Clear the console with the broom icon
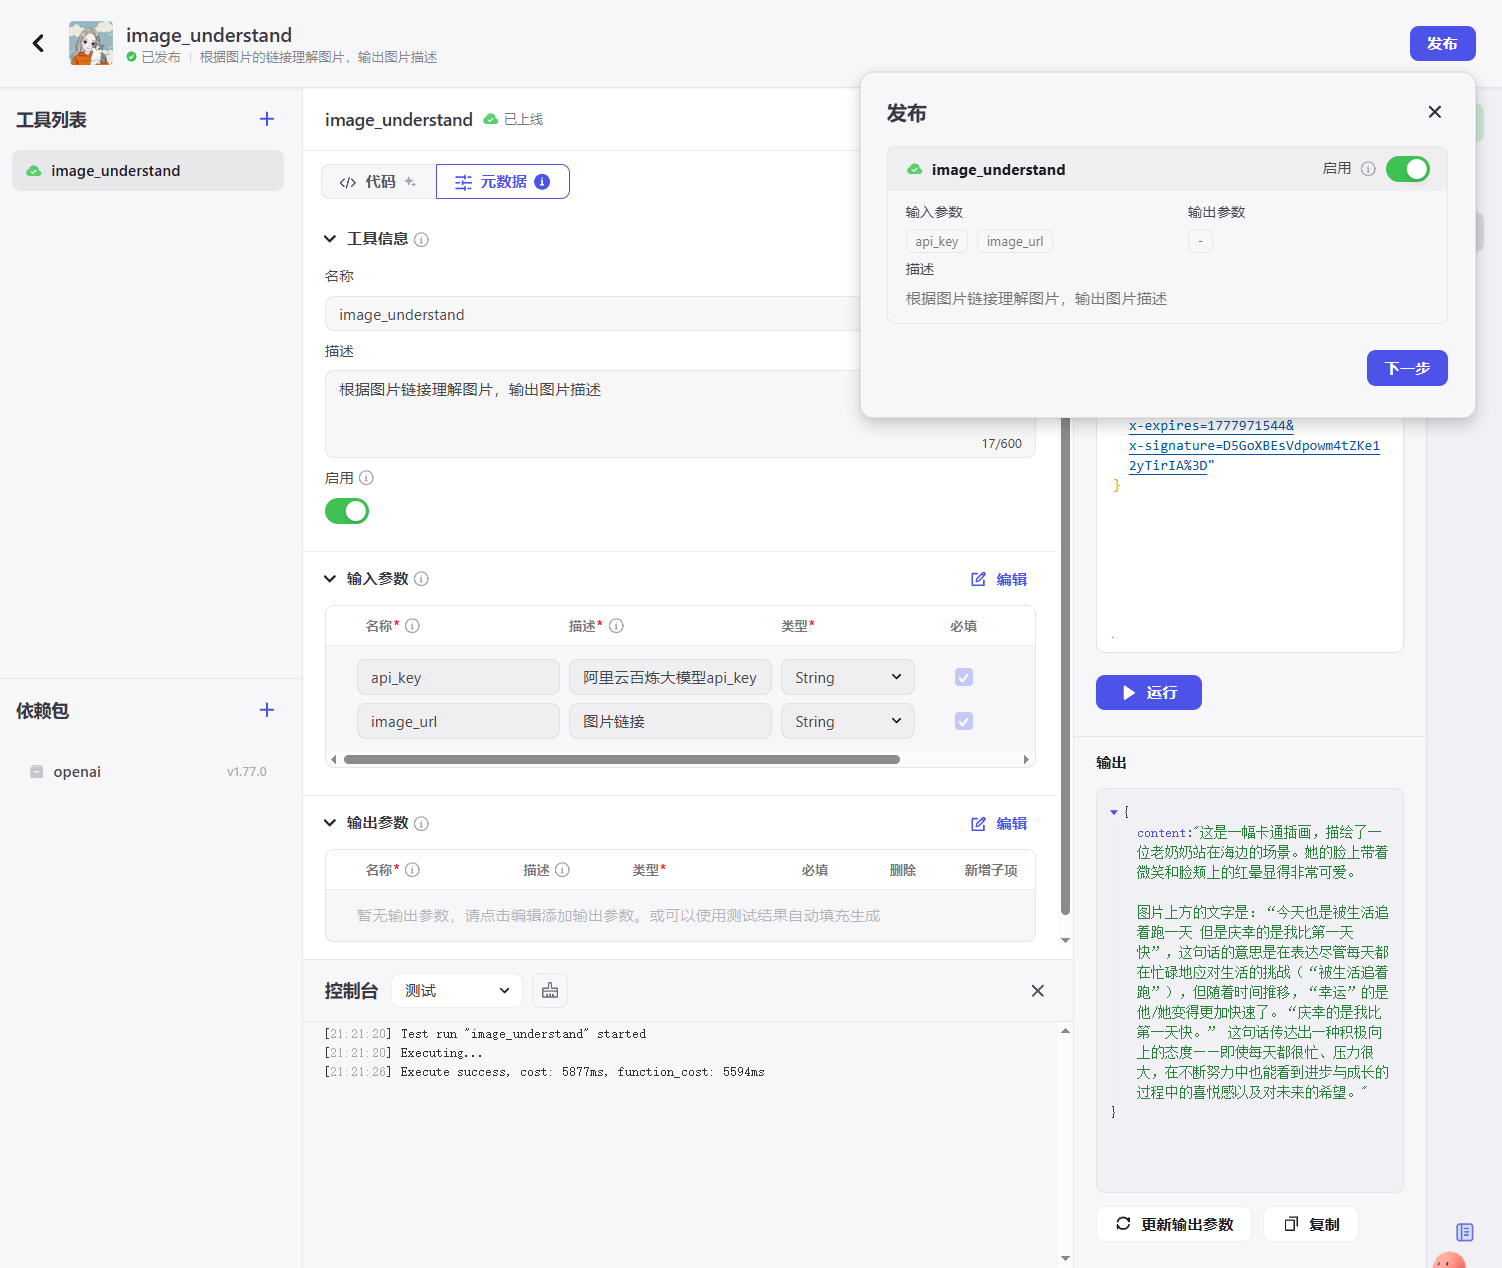Viewport: 1502px width, 1268px height. pos(550,990)
